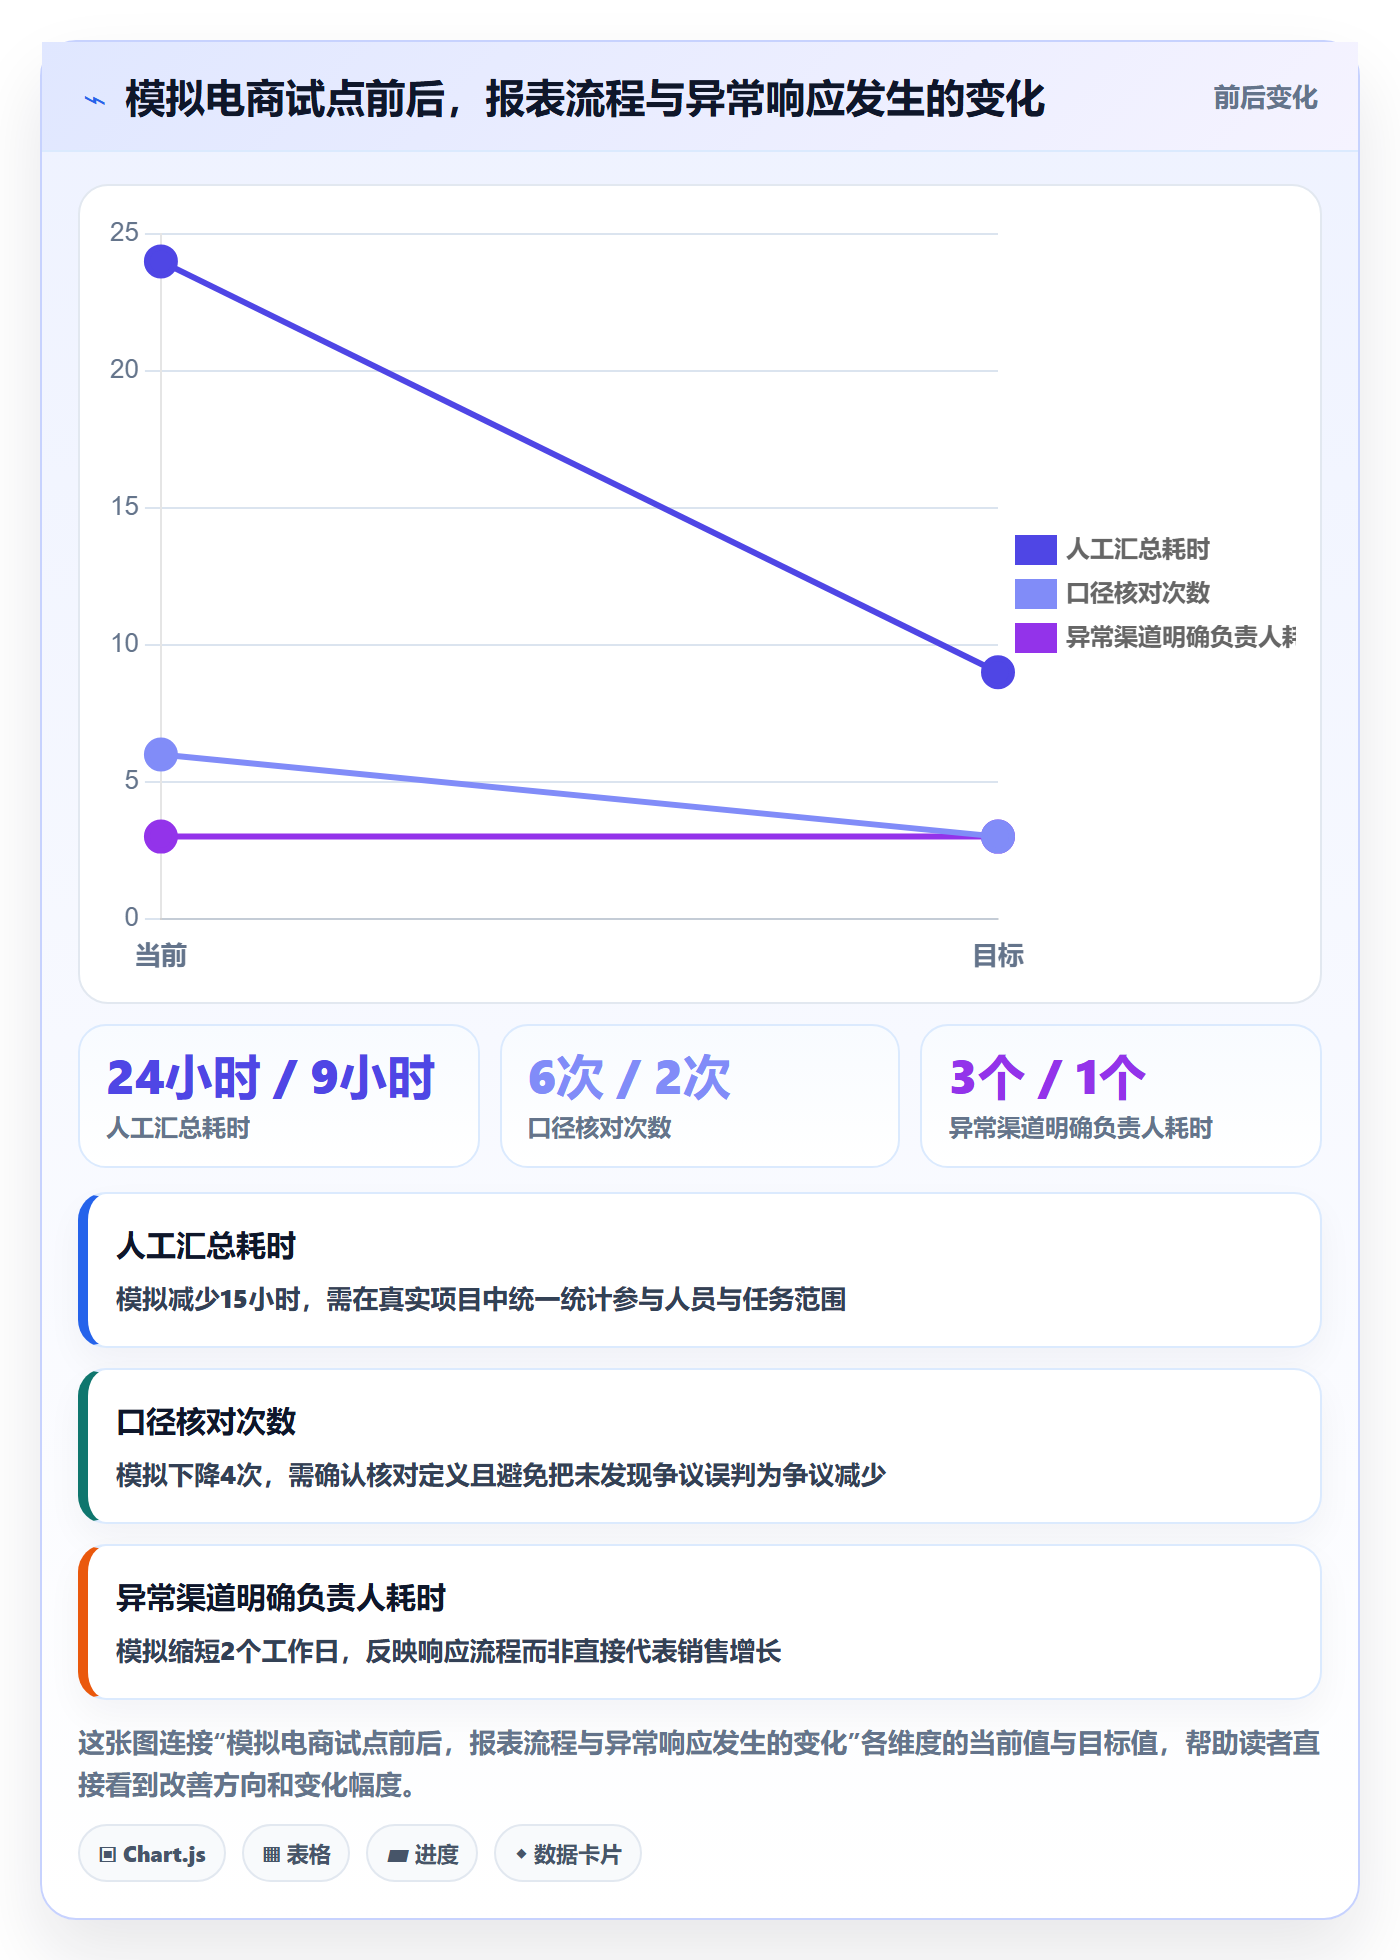Click the 当前 x-axis label
This screenshot has height=1960, width=1400.
pos(161,955)
